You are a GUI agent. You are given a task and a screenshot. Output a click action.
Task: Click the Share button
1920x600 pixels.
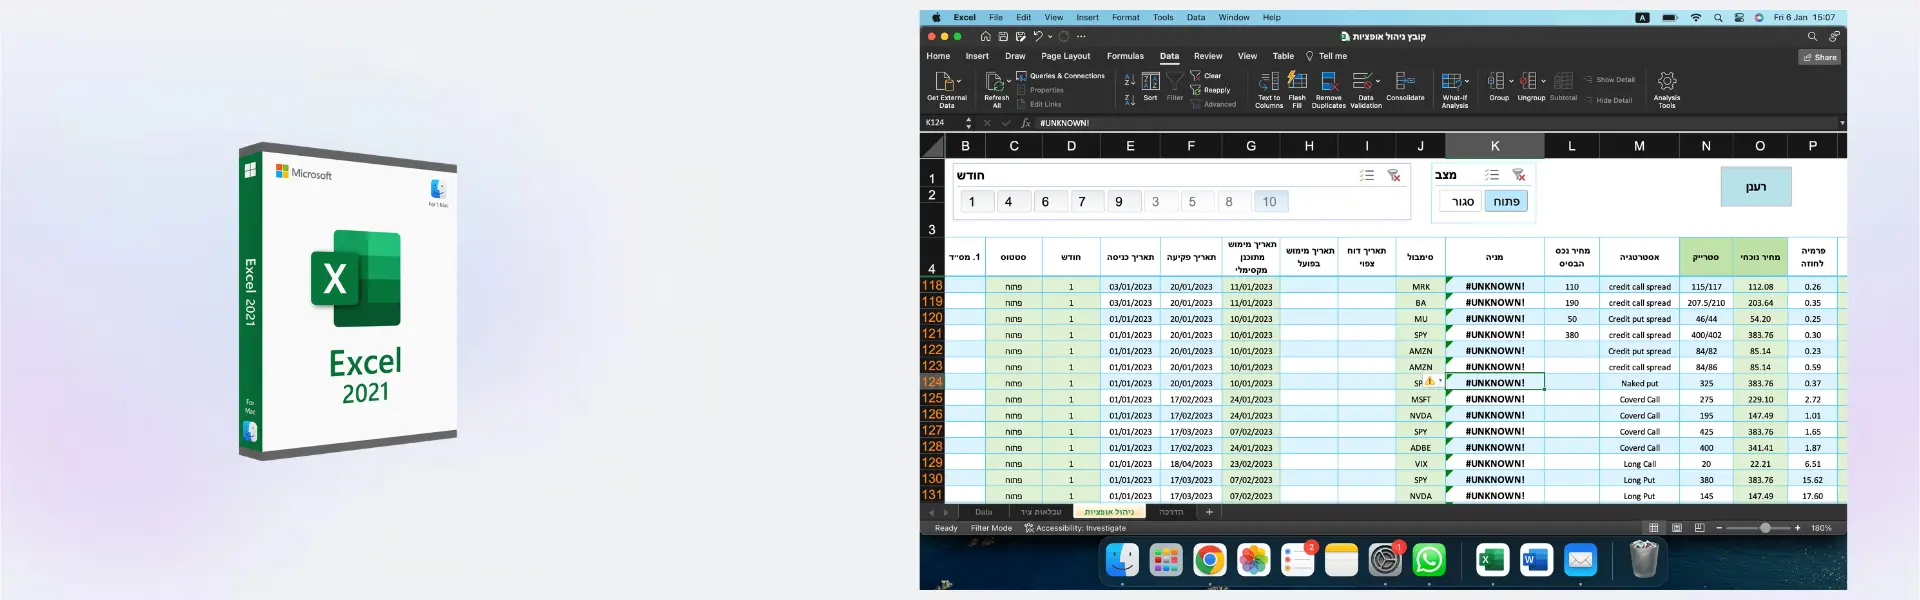pos(1820,57)
